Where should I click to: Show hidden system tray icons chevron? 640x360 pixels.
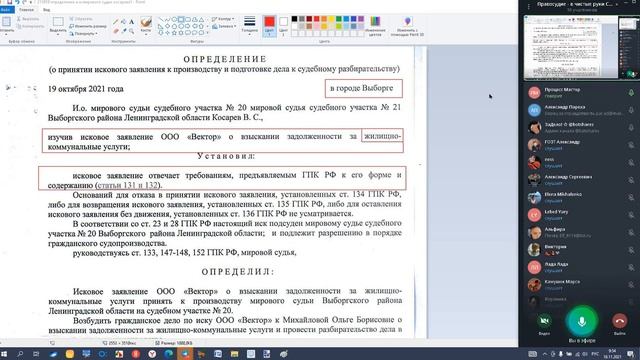[x=544, y=354]
